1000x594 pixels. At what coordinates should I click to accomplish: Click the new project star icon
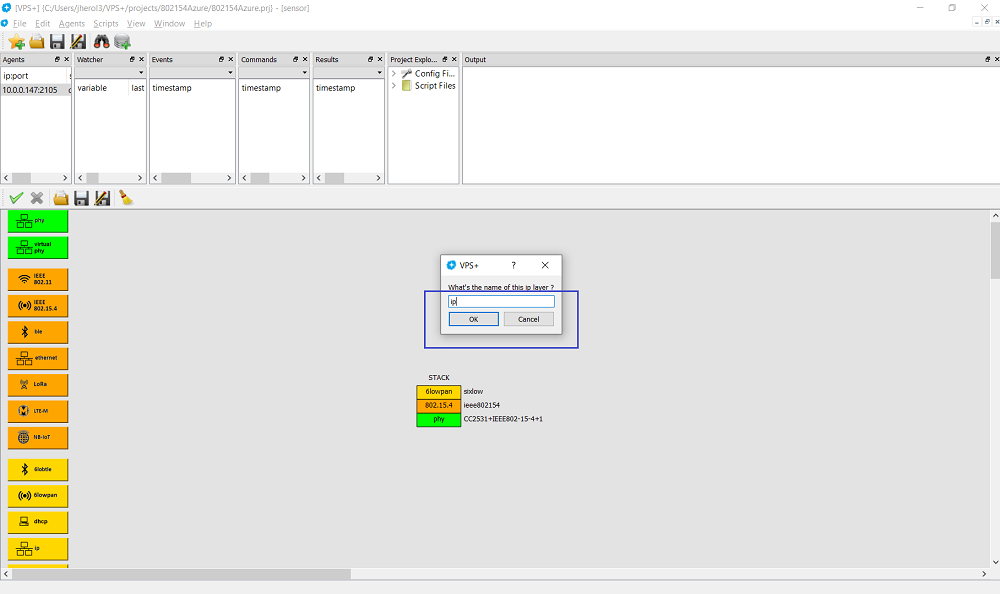tap(16, 41)
